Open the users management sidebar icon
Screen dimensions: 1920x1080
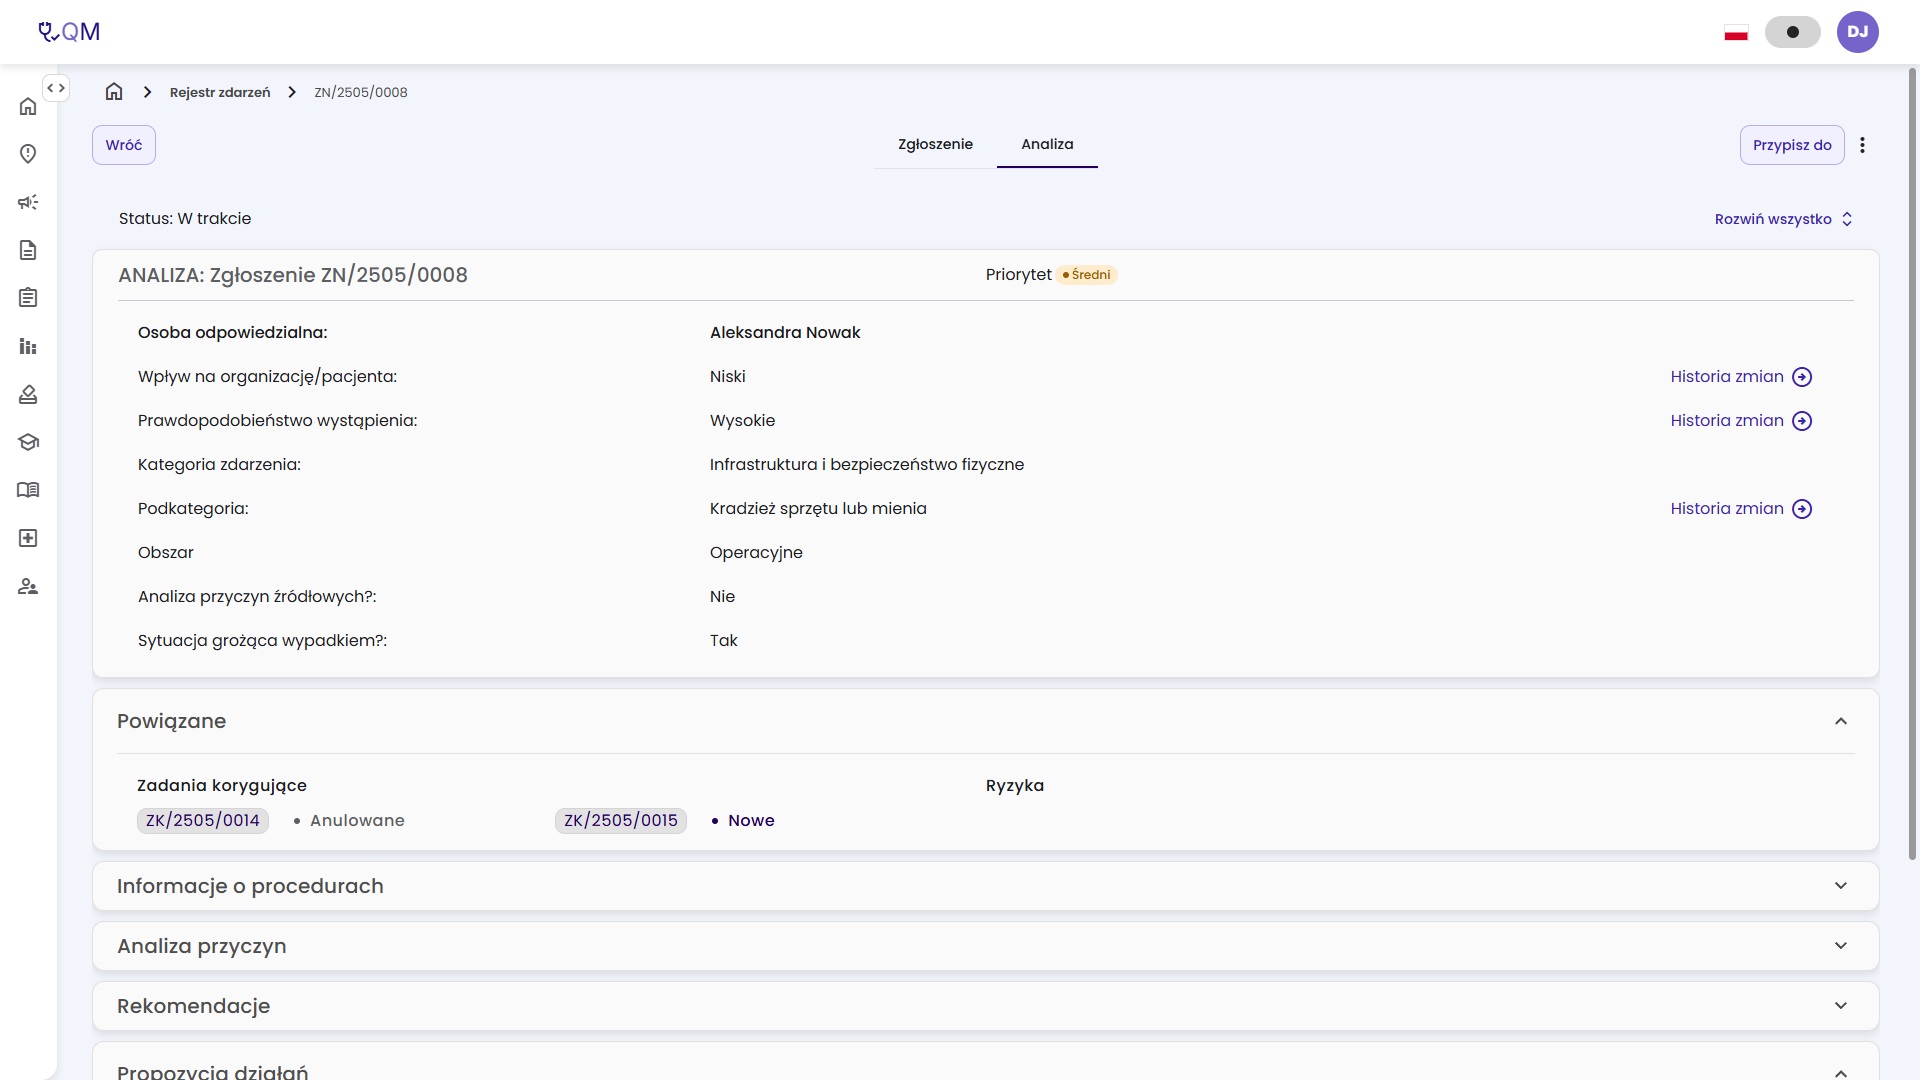[x=28, y=586]
